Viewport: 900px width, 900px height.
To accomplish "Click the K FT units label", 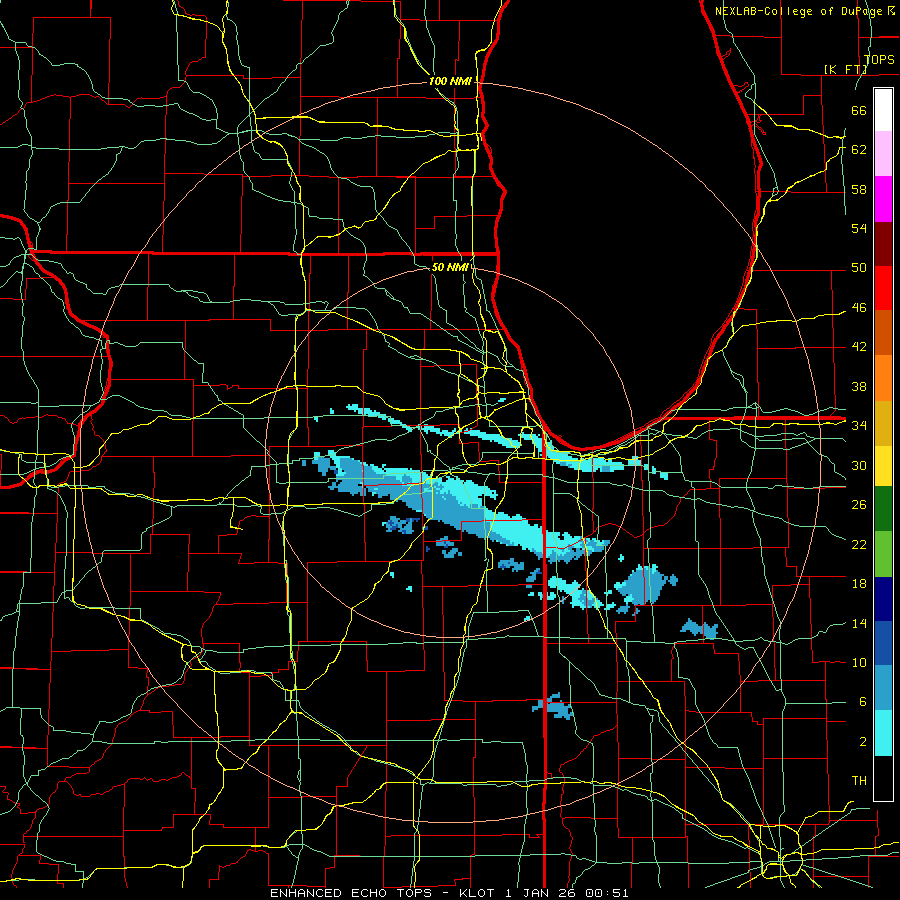I will 845,69.
